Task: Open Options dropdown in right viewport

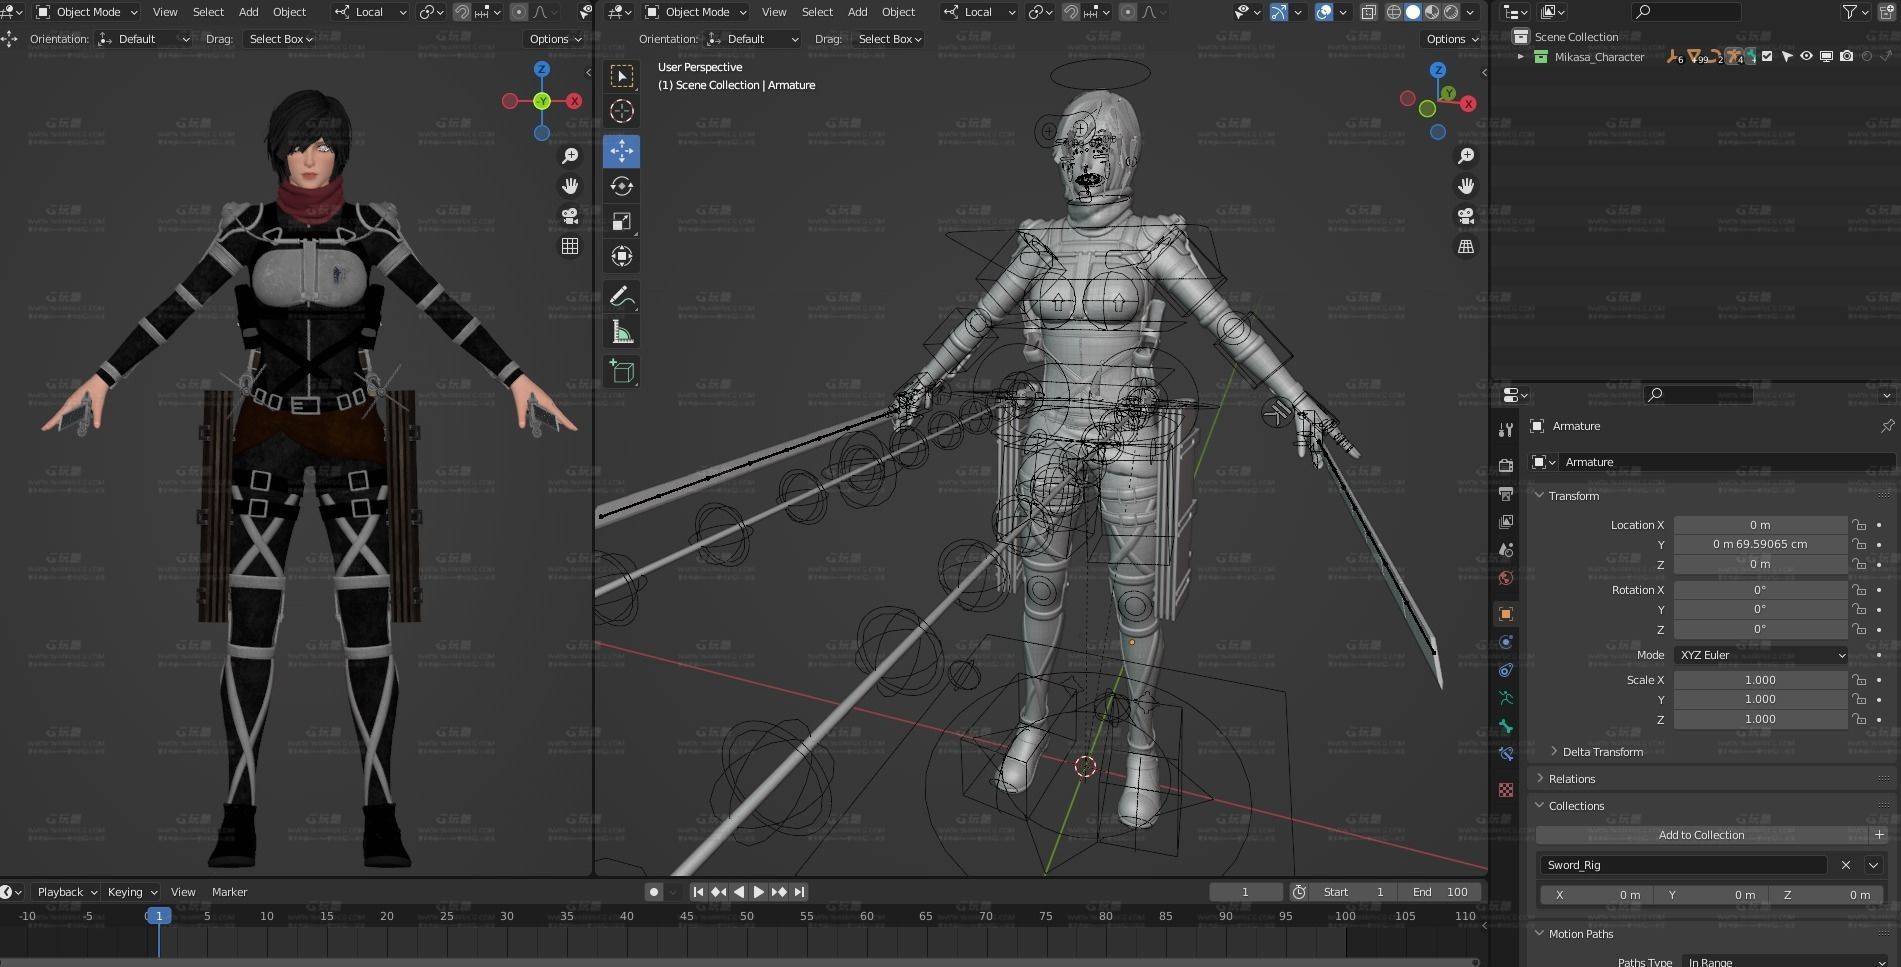Action: click(1452, 39)
